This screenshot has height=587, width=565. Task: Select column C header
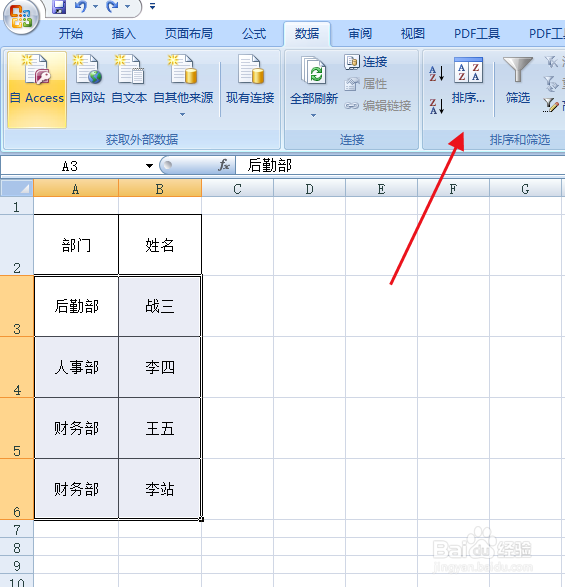click(237, 189)
